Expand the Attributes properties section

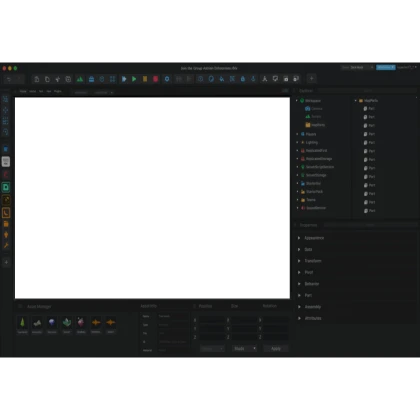click(299, 318)
